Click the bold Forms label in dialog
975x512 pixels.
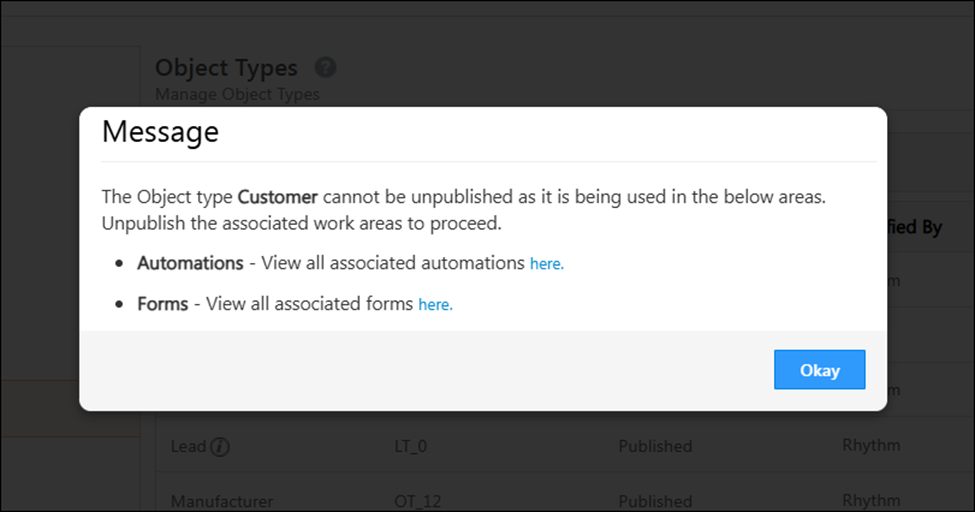(x=163, y=303)
